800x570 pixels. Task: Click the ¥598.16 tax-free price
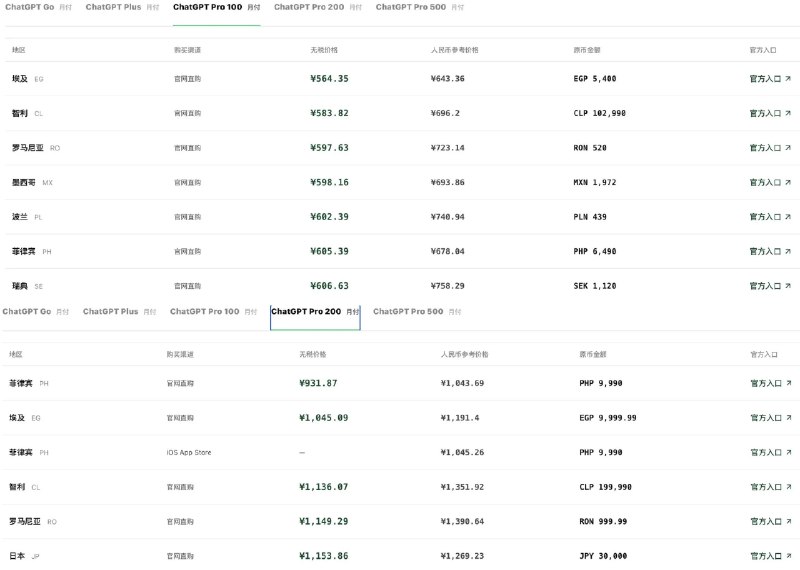pyautogui.click(x=329, y=182)
